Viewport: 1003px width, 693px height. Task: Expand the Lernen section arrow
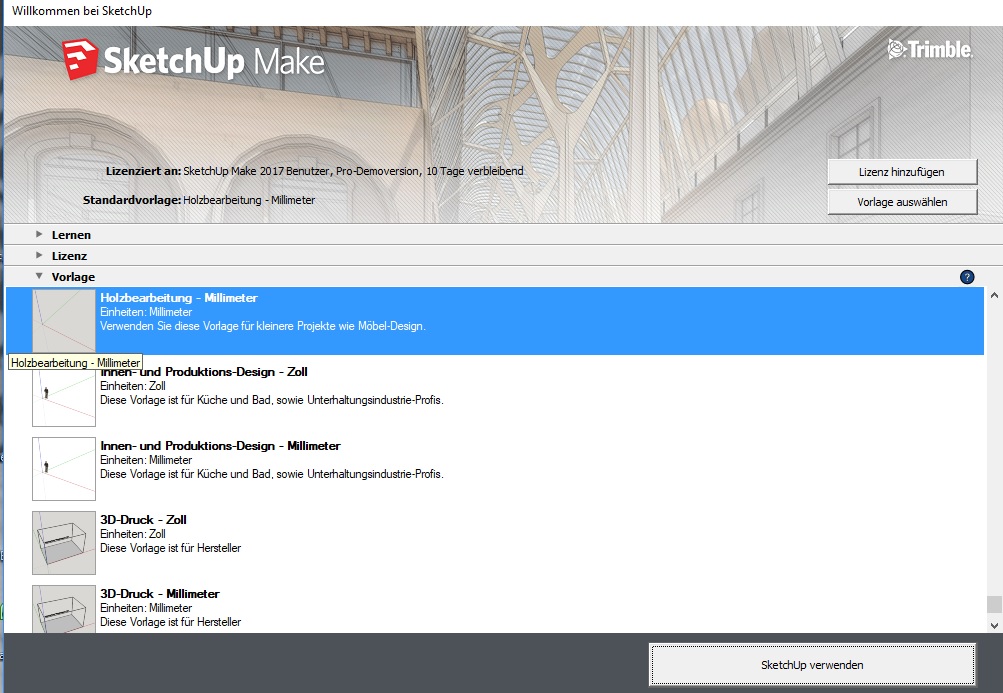(x=39, y=234)
